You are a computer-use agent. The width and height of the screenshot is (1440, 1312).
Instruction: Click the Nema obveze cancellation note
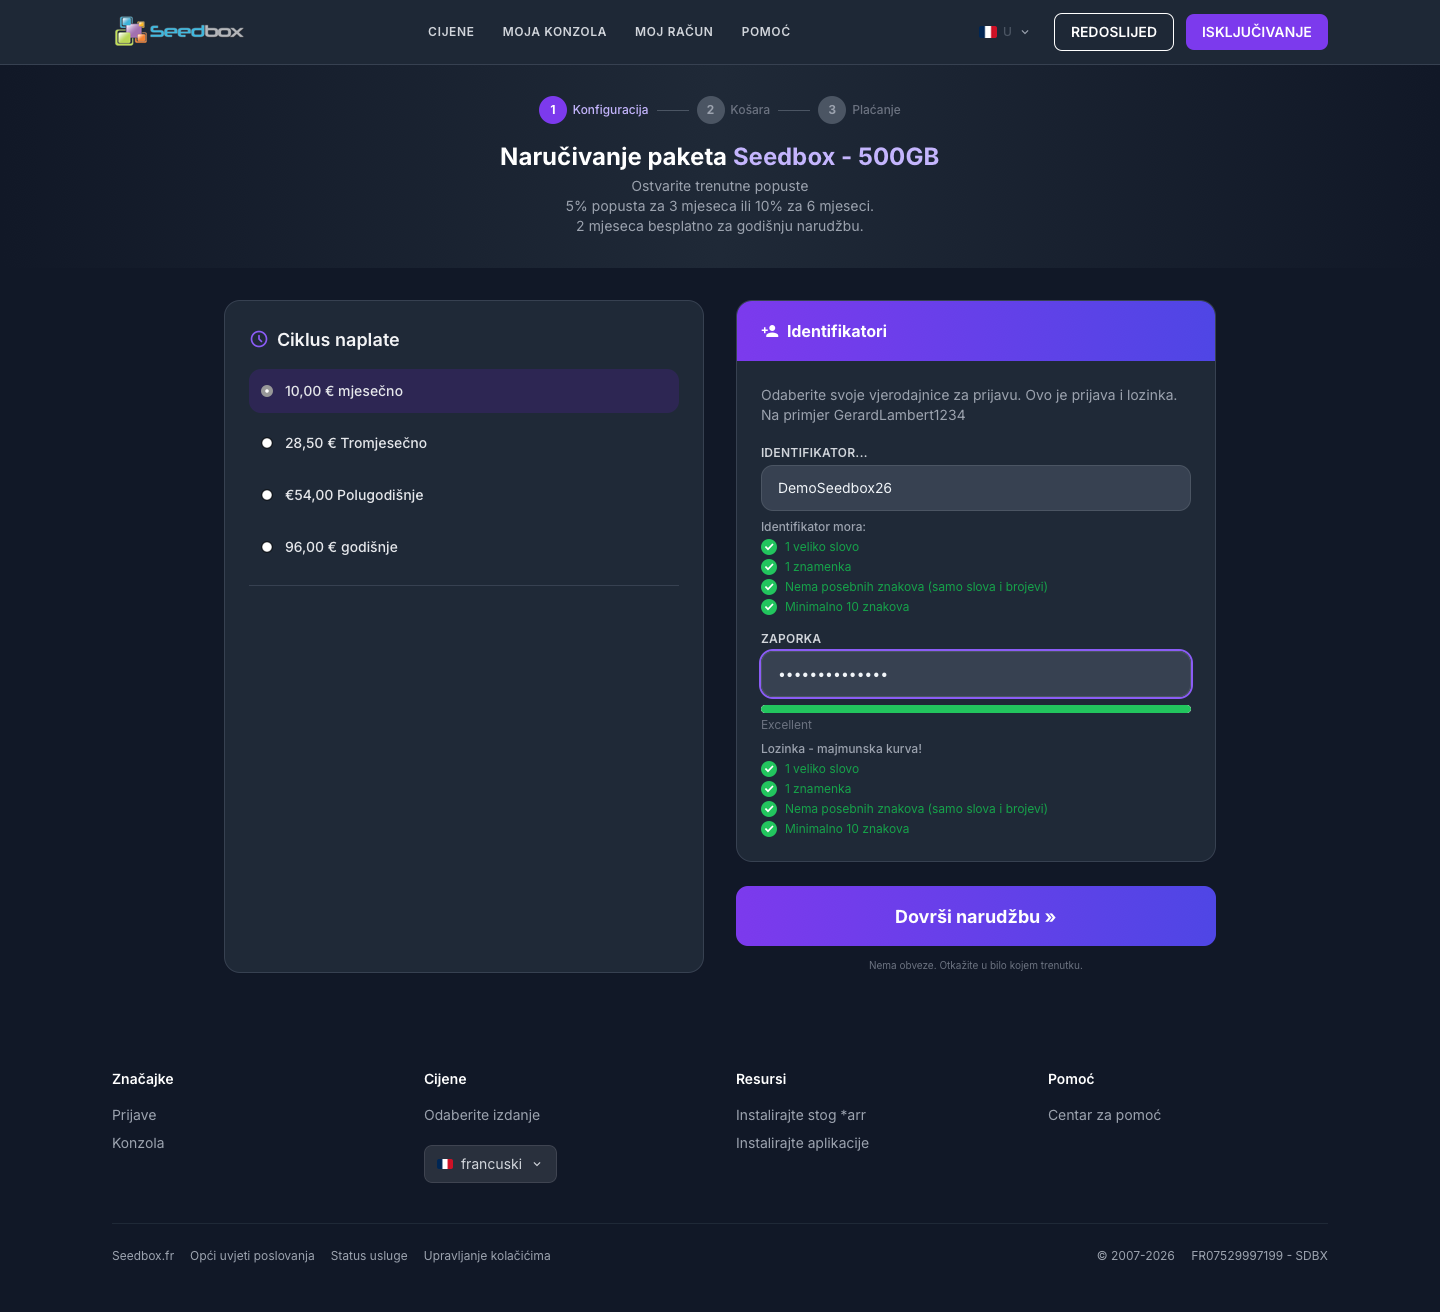[975, 966]
